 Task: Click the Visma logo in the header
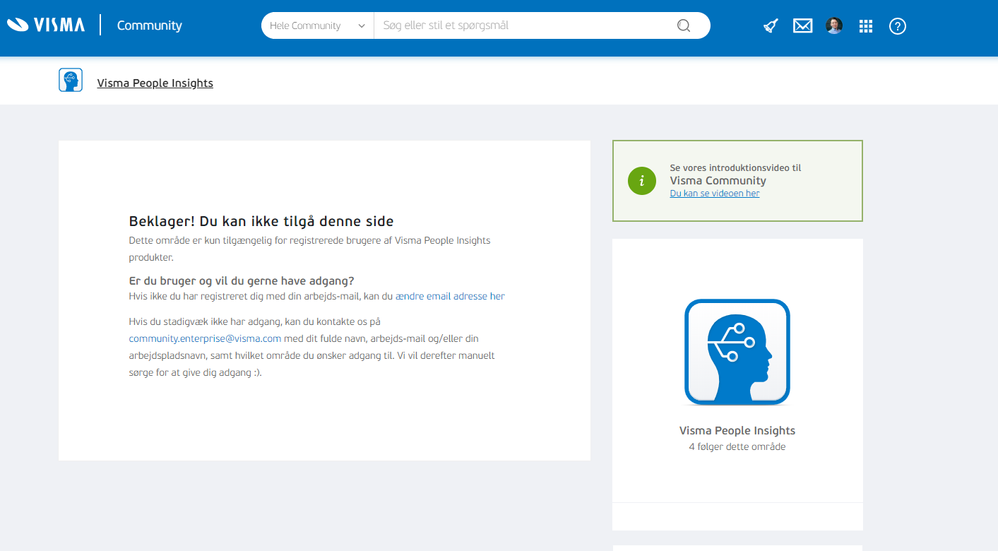pyautogui.click(x=46, y=25)
